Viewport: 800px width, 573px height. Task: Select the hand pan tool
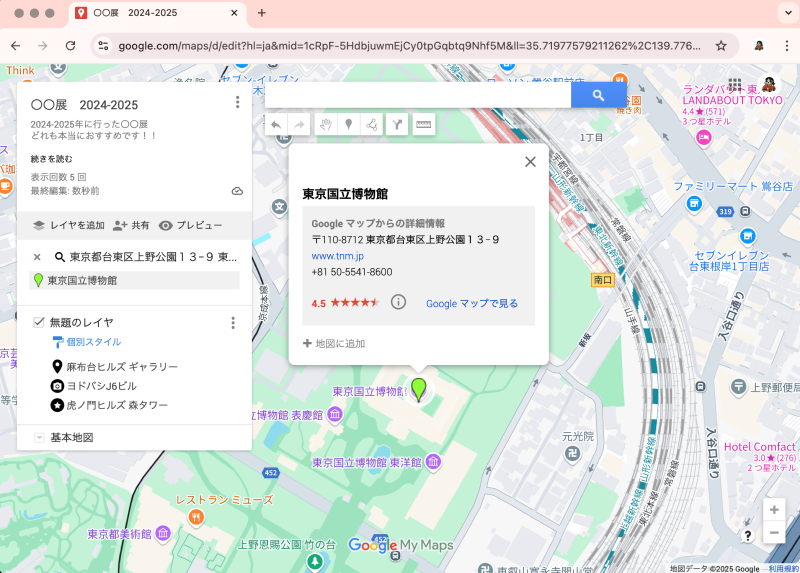click(326, 124)
